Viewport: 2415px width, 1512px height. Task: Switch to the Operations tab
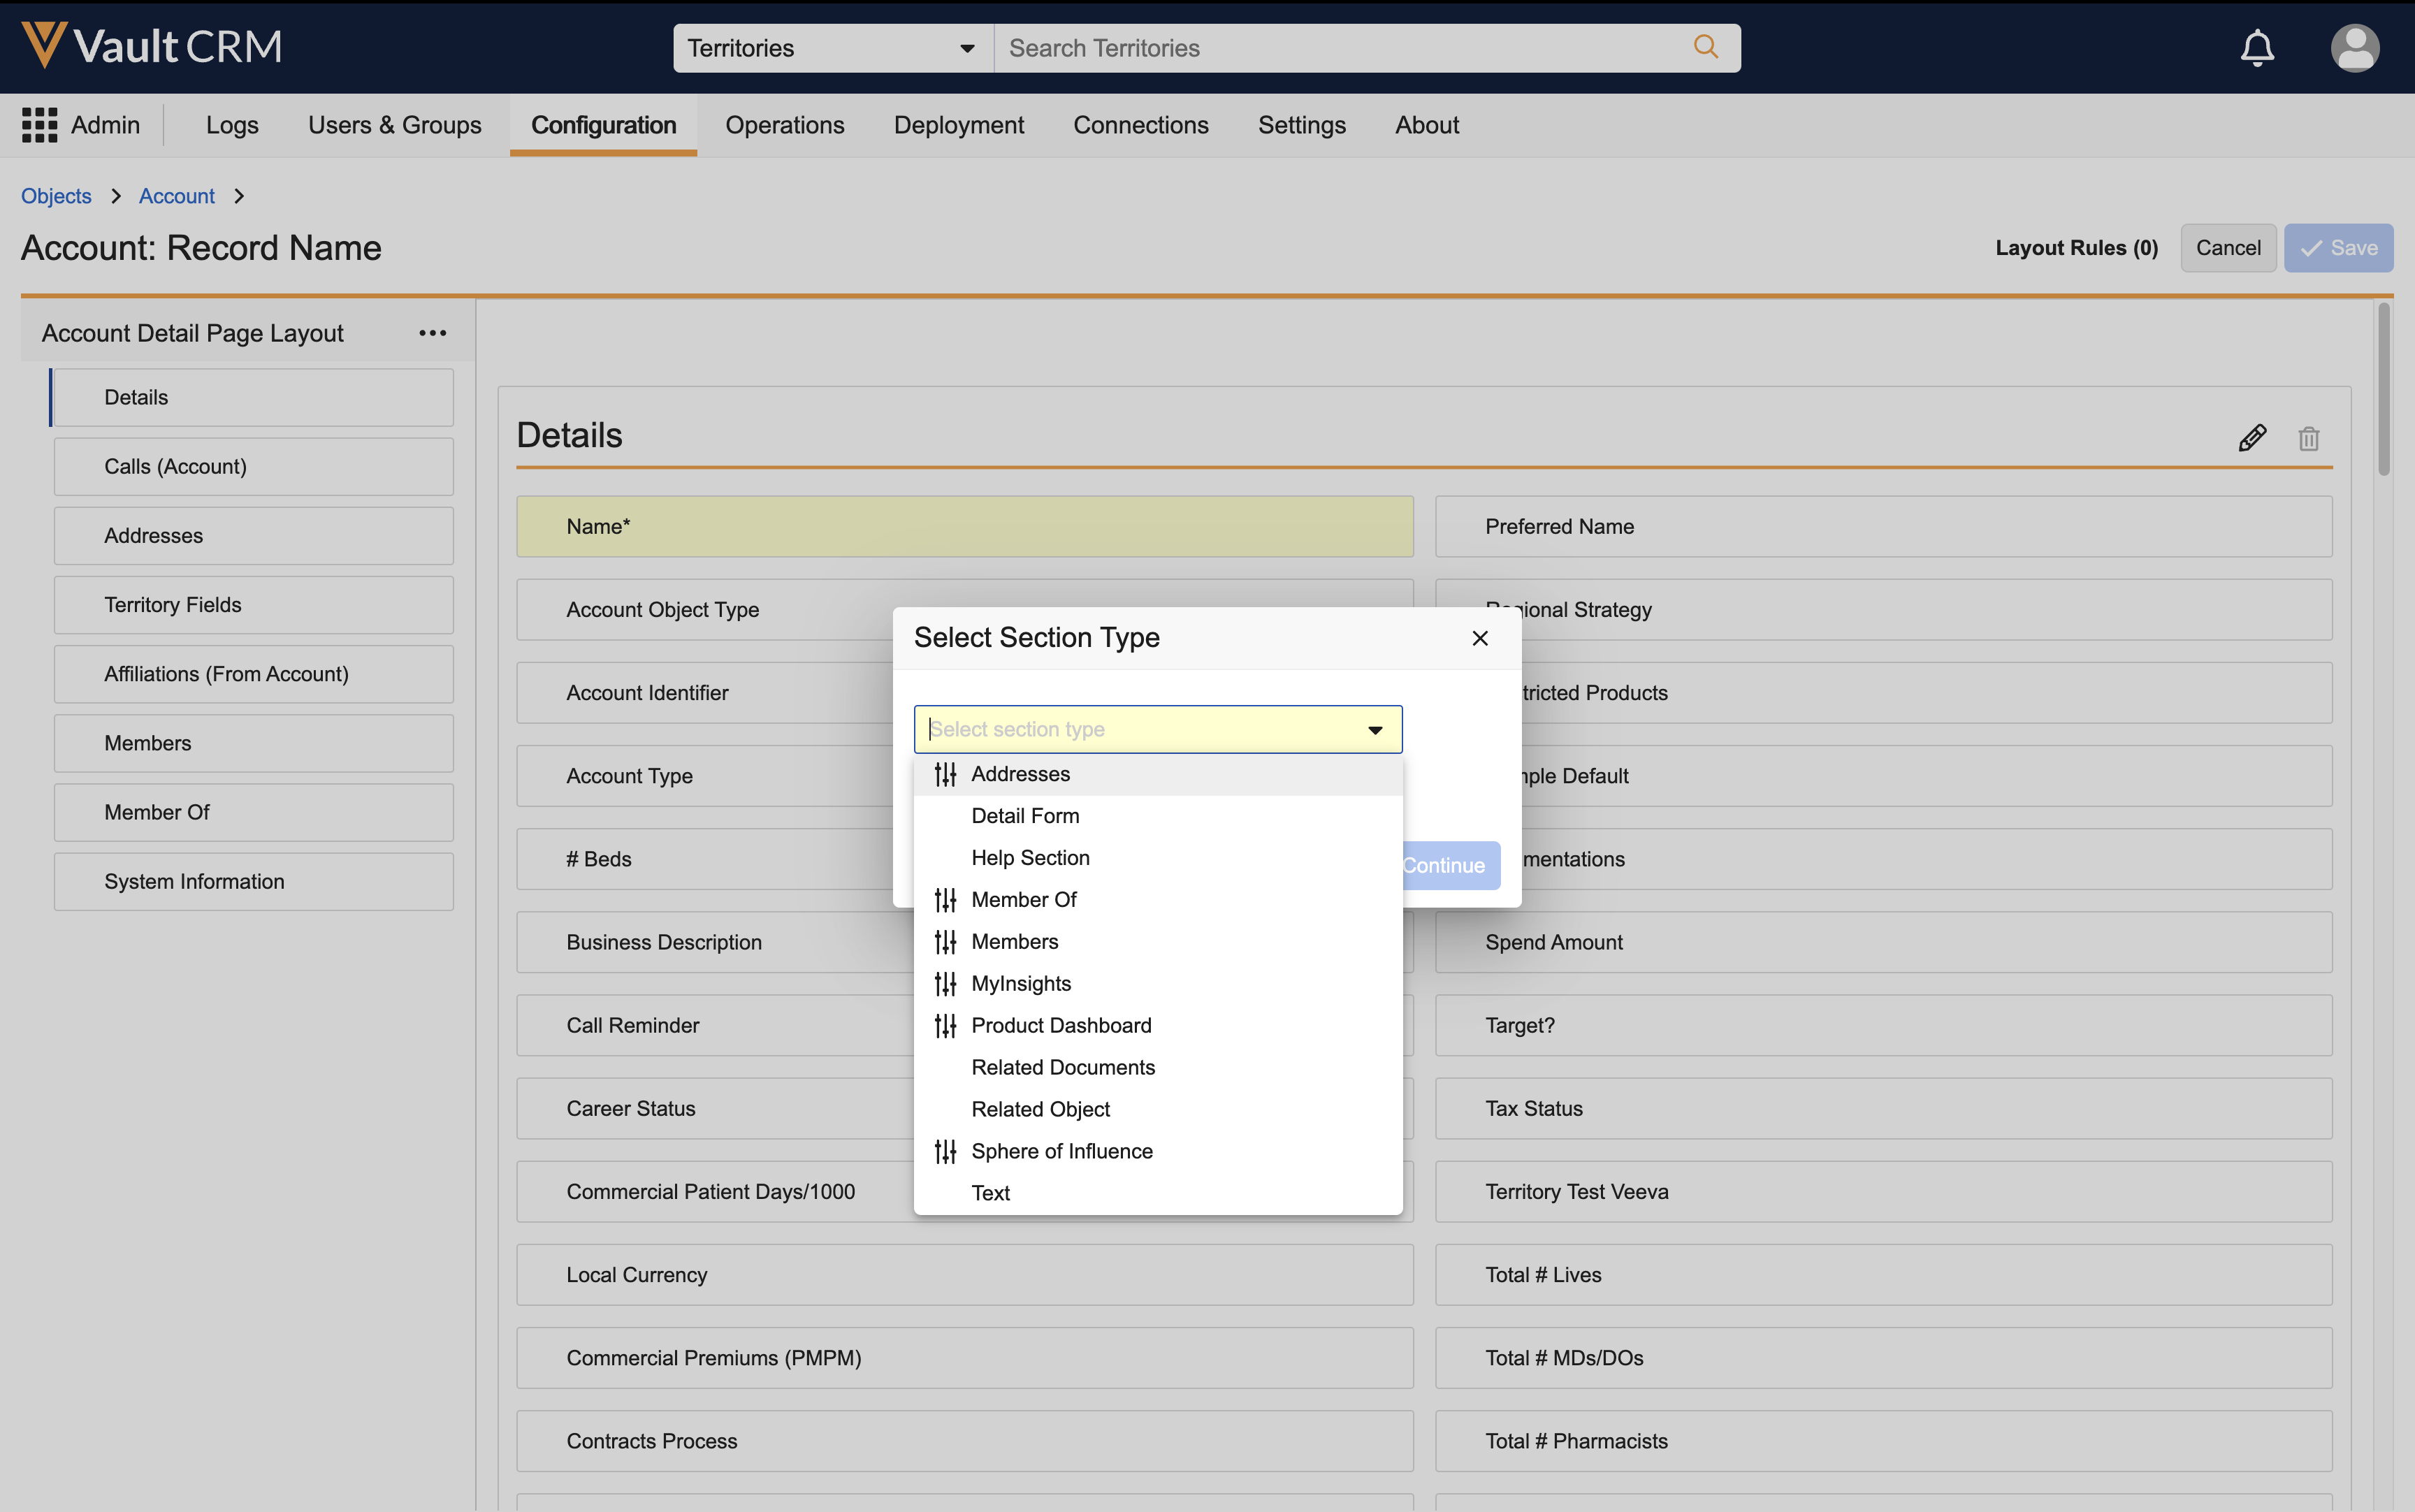[x=784, y=125]
